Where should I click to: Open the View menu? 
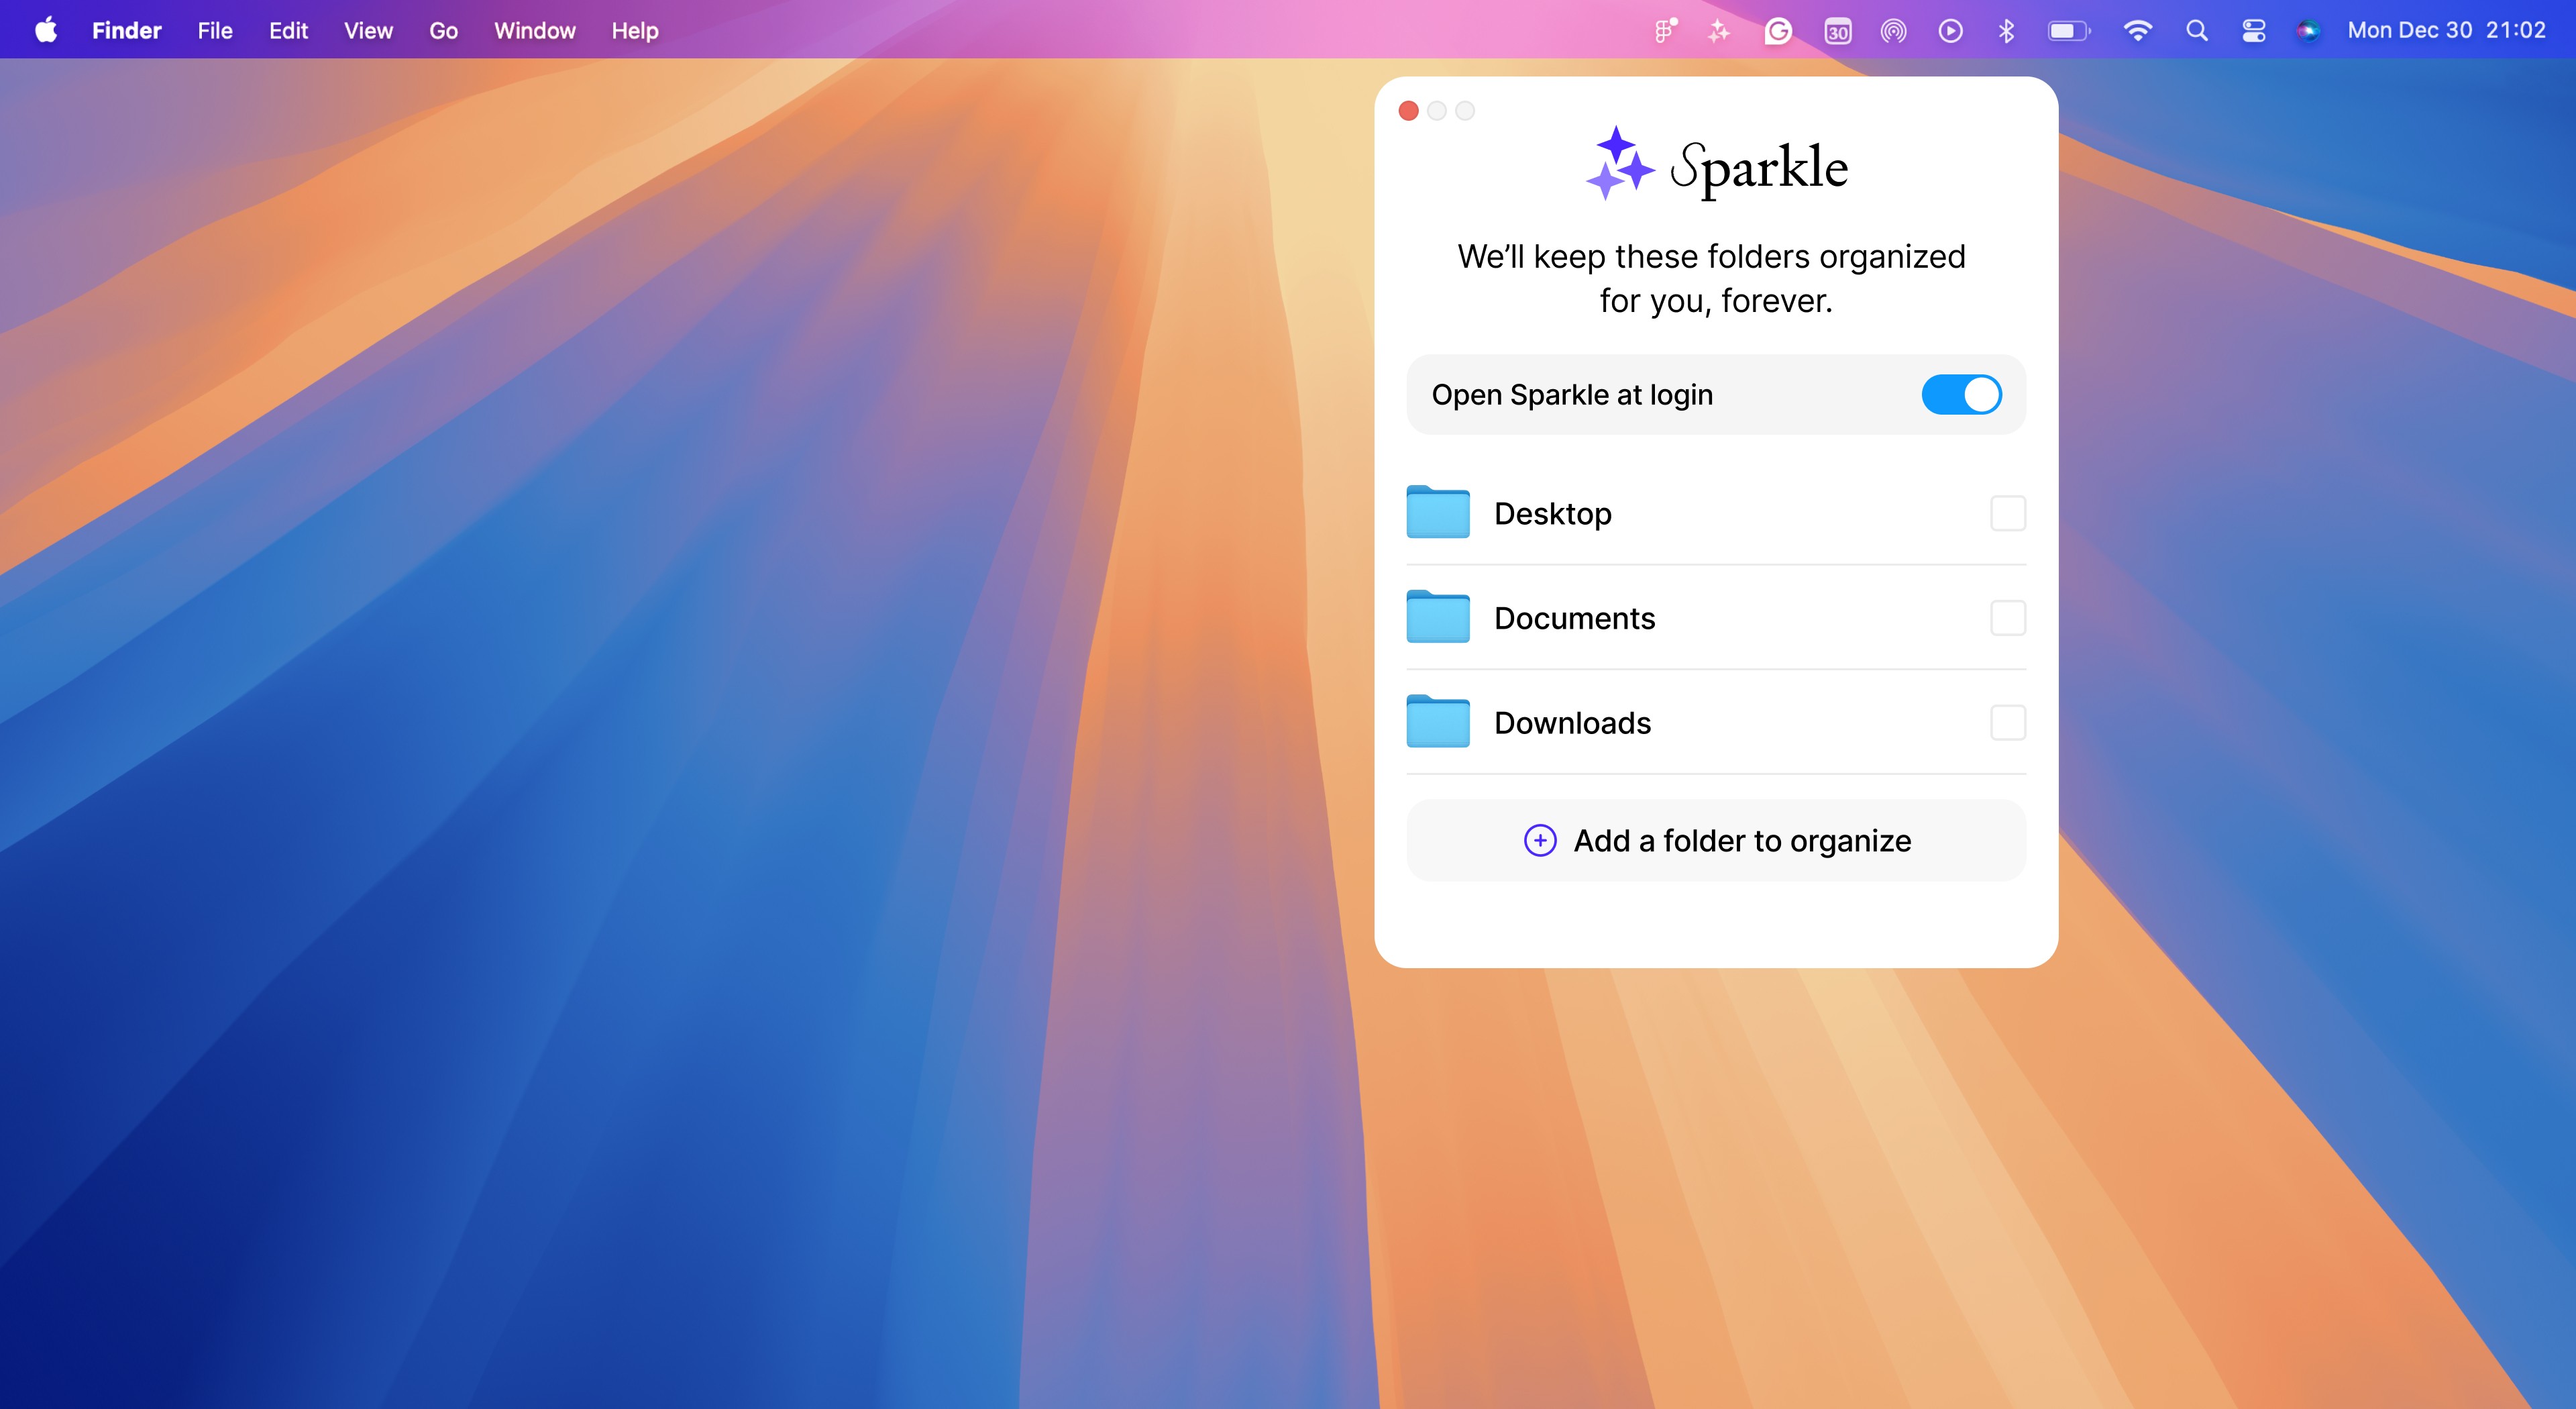coord(368,31)
